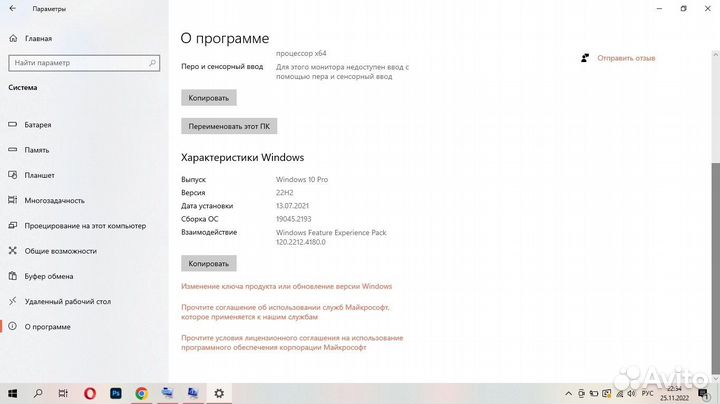Click the scrollbar down arrow
The image size is (720, 404).
pyautogui.click(x=716, y=378)
